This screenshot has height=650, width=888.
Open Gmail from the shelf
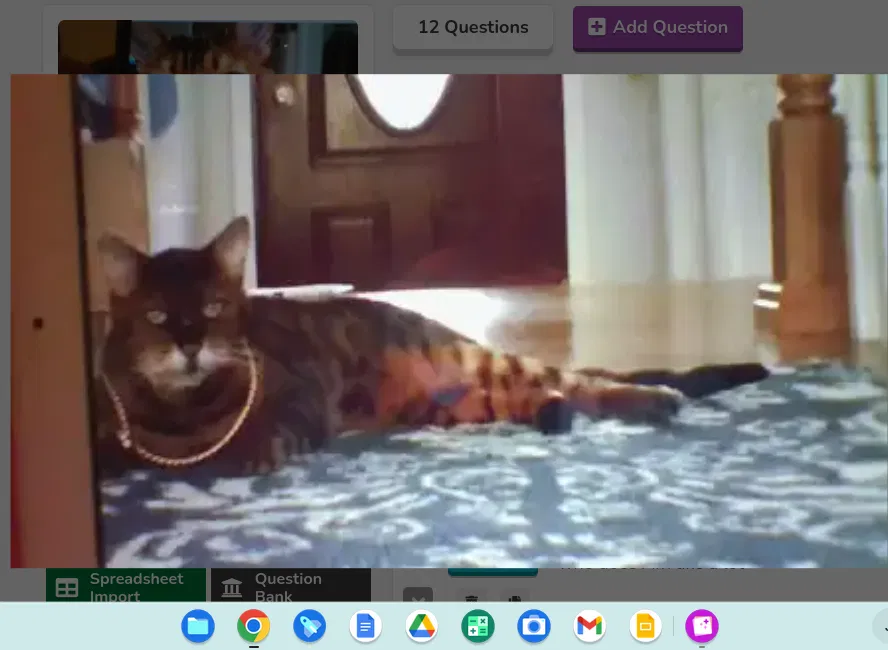[590, 626]
